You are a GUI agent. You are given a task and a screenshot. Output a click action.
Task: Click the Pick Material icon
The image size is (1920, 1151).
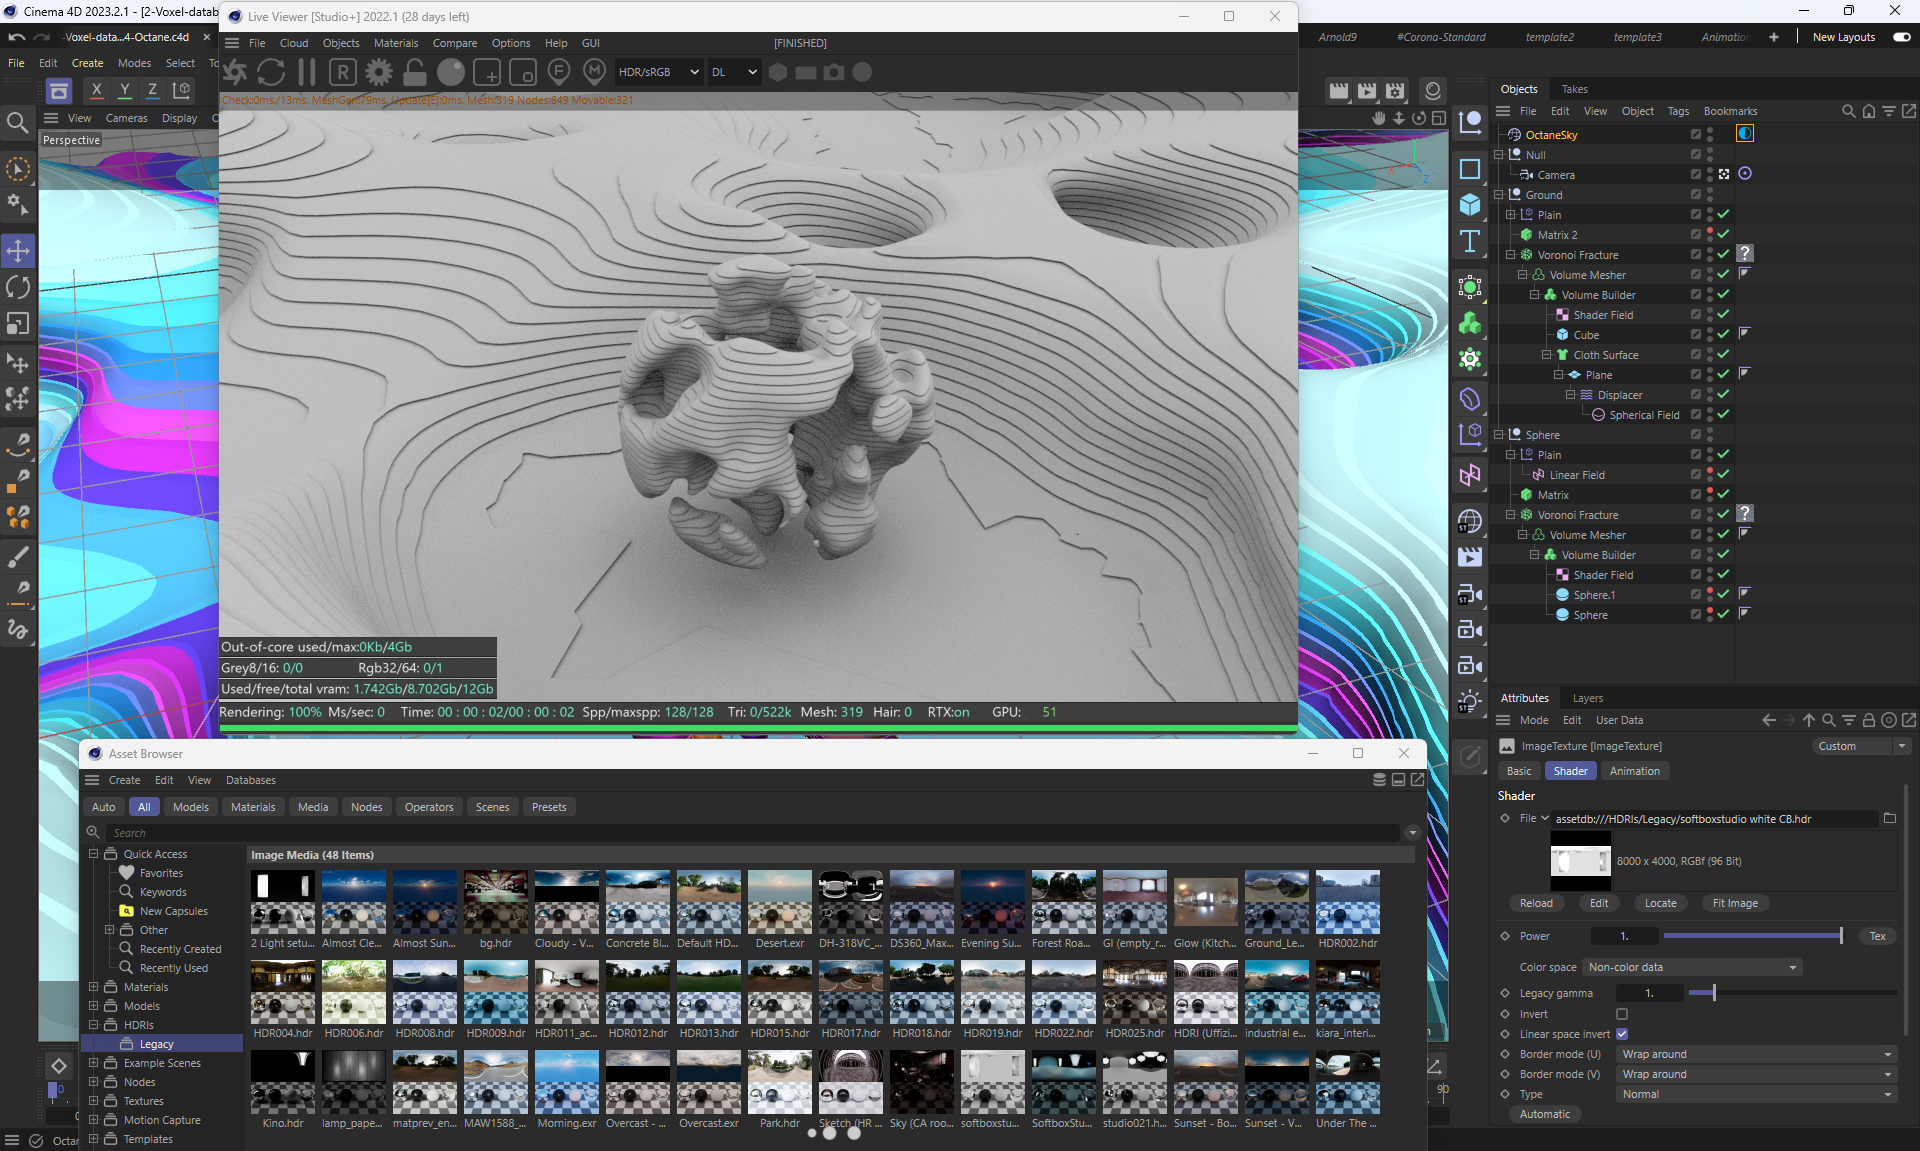point(595,72)
